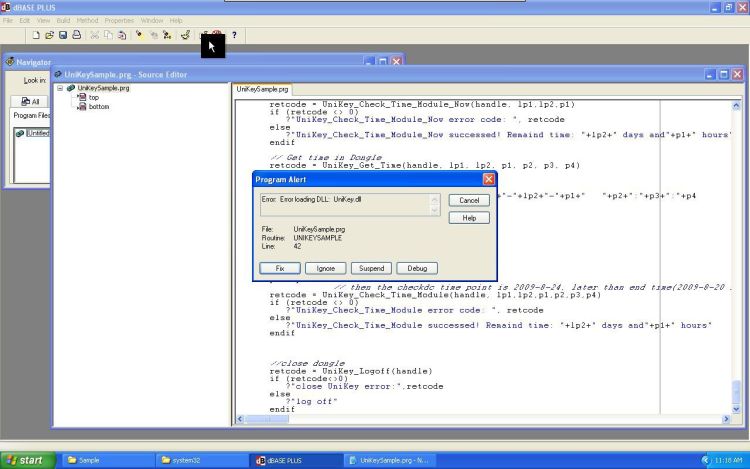Open the File menu
The width and height of the screenshot is (750, 469).
8,21
